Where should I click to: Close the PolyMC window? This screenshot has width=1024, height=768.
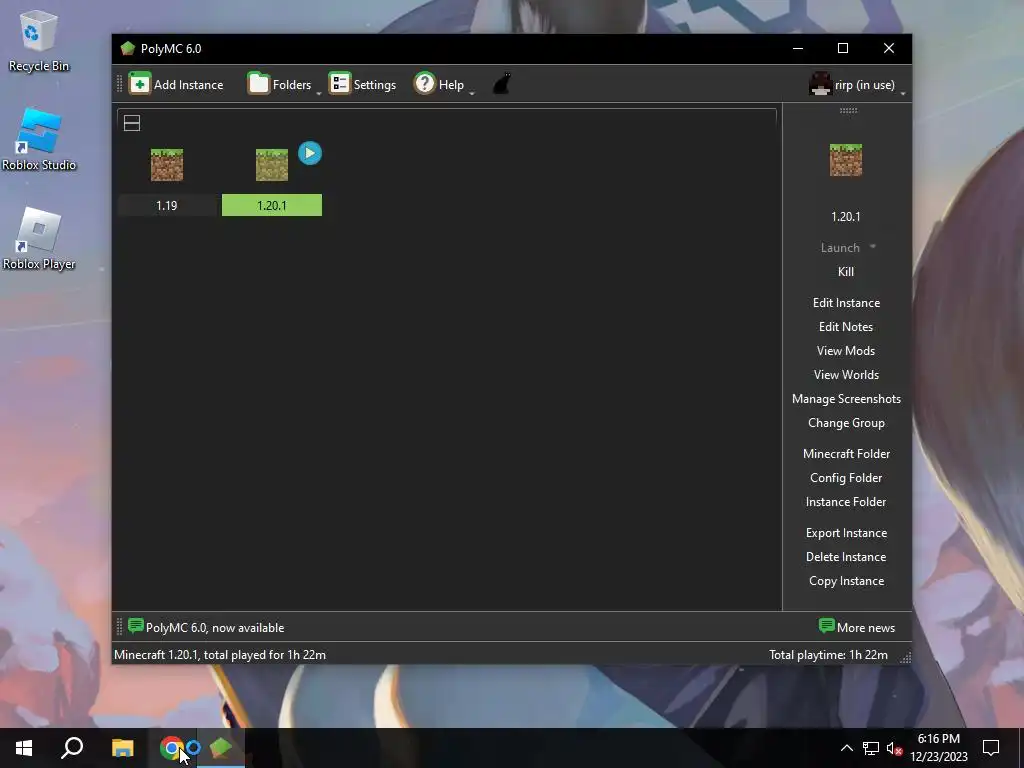tap(889, 48)
